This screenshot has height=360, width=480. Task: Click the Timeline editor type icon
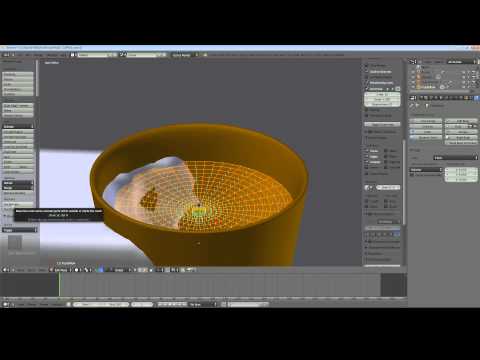[x=5, y=304]
